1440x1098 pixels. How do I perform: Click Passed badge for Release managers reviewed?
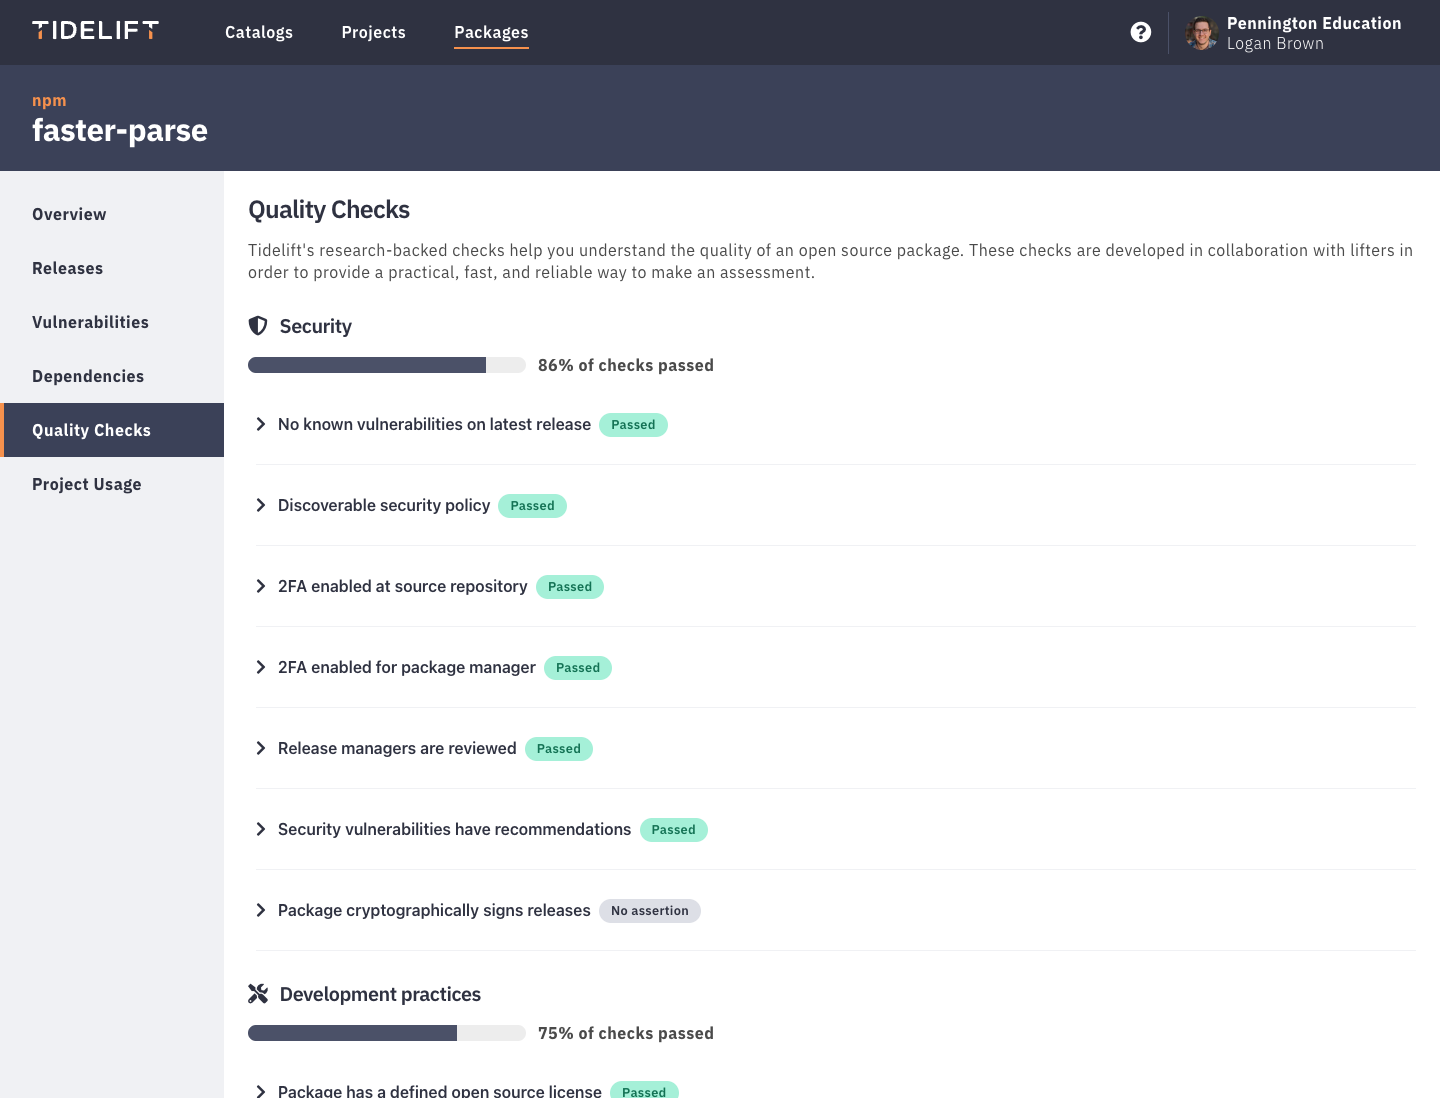[559, 749]
